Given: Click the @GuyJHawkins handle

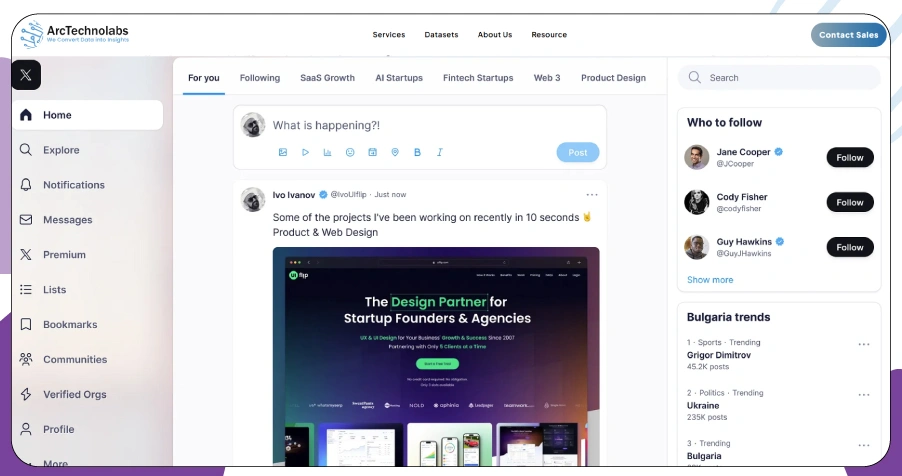Looking at the screenshot, I should 744,254.
